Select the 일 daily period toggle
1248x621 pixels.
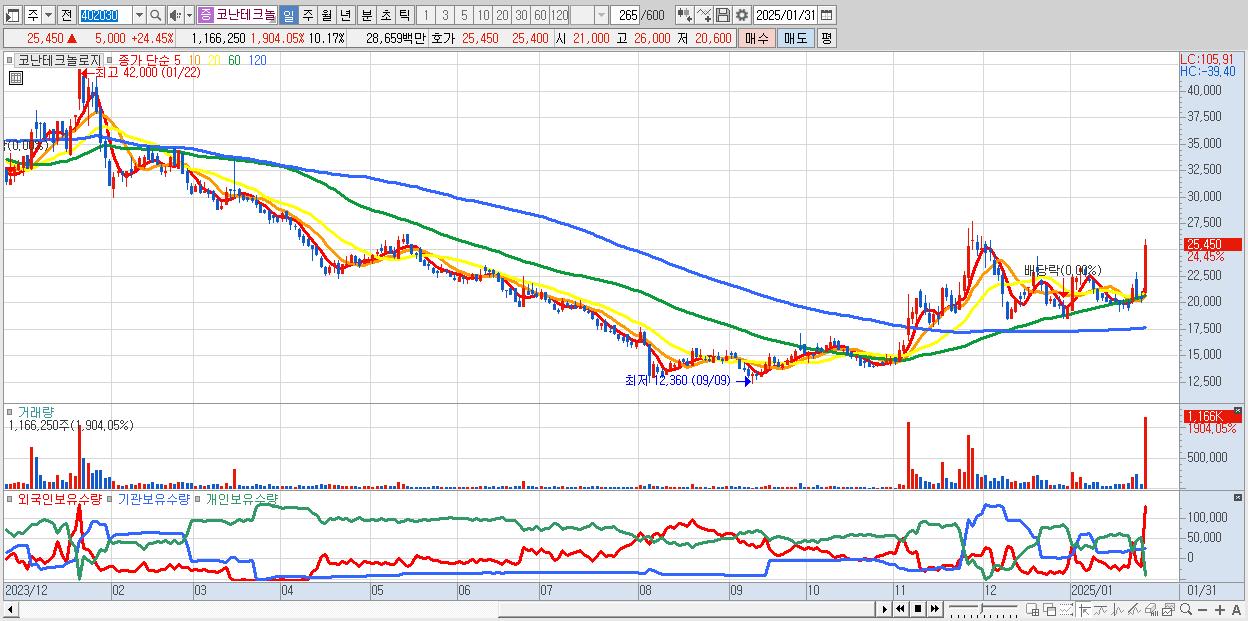pyautogui.click(x=288, y=15)
